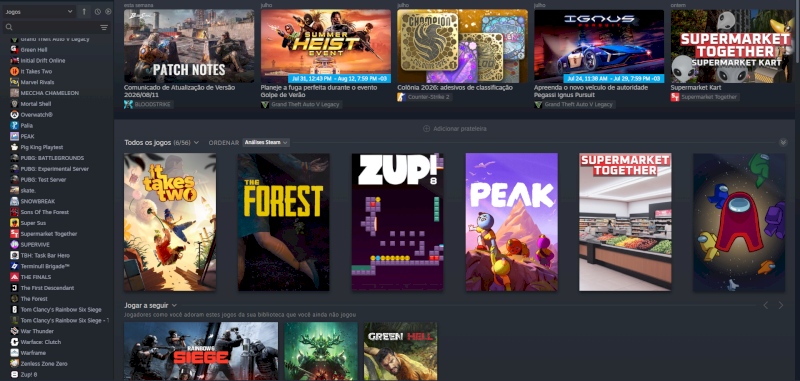Open the Rainbow Six Siege suggestion thumbnail
The width and height of the screenshot is (800, 381).
coord(201,351)
